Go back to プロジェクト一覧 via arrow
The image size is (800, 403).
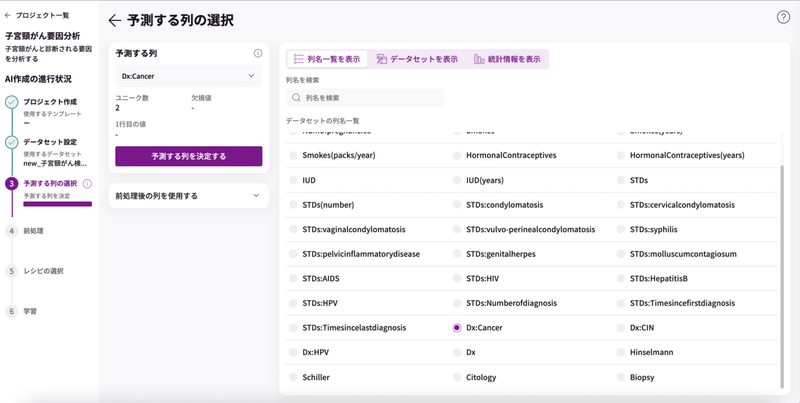(x=7, y=15)
